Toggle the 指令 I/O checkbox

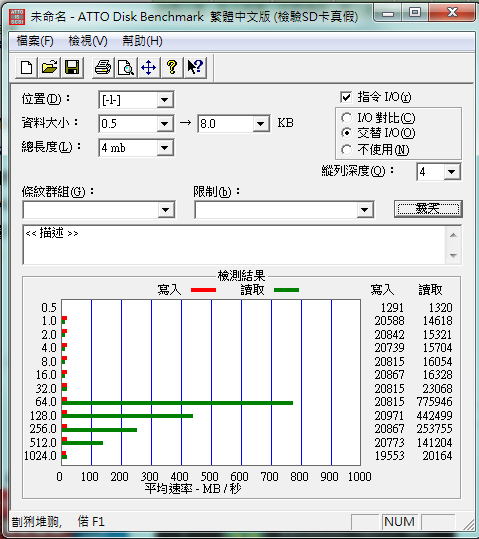(346, 97)
